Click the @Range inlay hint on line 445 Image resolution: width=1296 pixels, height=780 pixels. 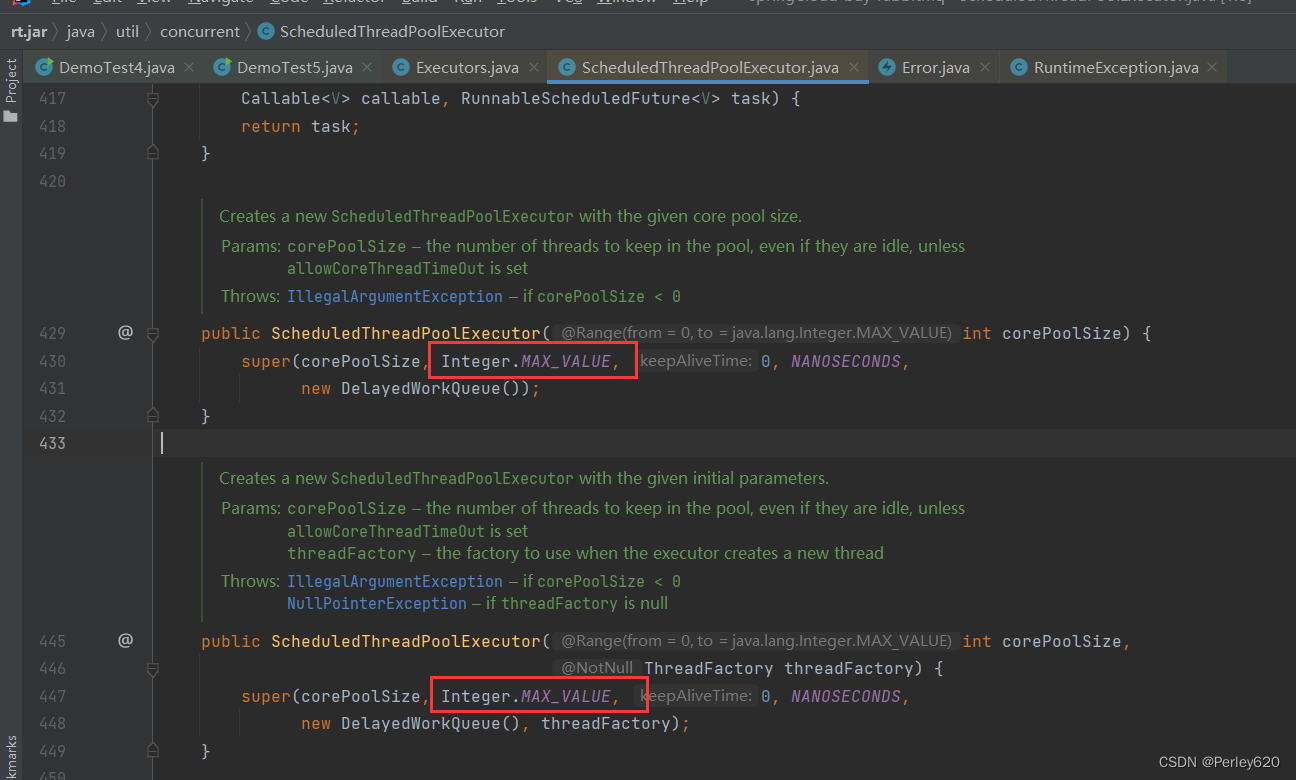click(755, 641)
